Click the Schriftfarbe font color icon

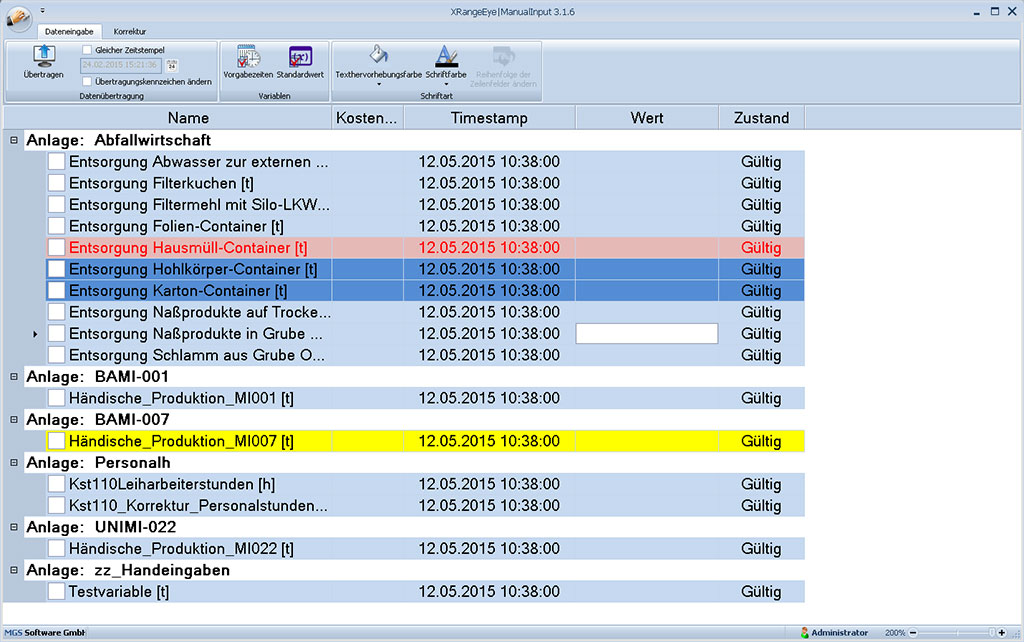tap(446, 56)
